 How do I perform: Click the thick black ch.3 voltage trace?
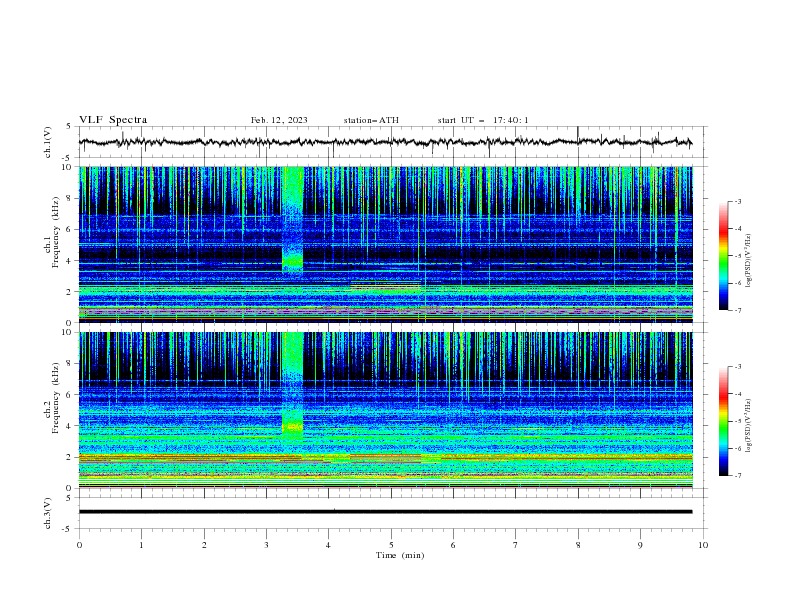pyautogui.click(x=385, y=512)
